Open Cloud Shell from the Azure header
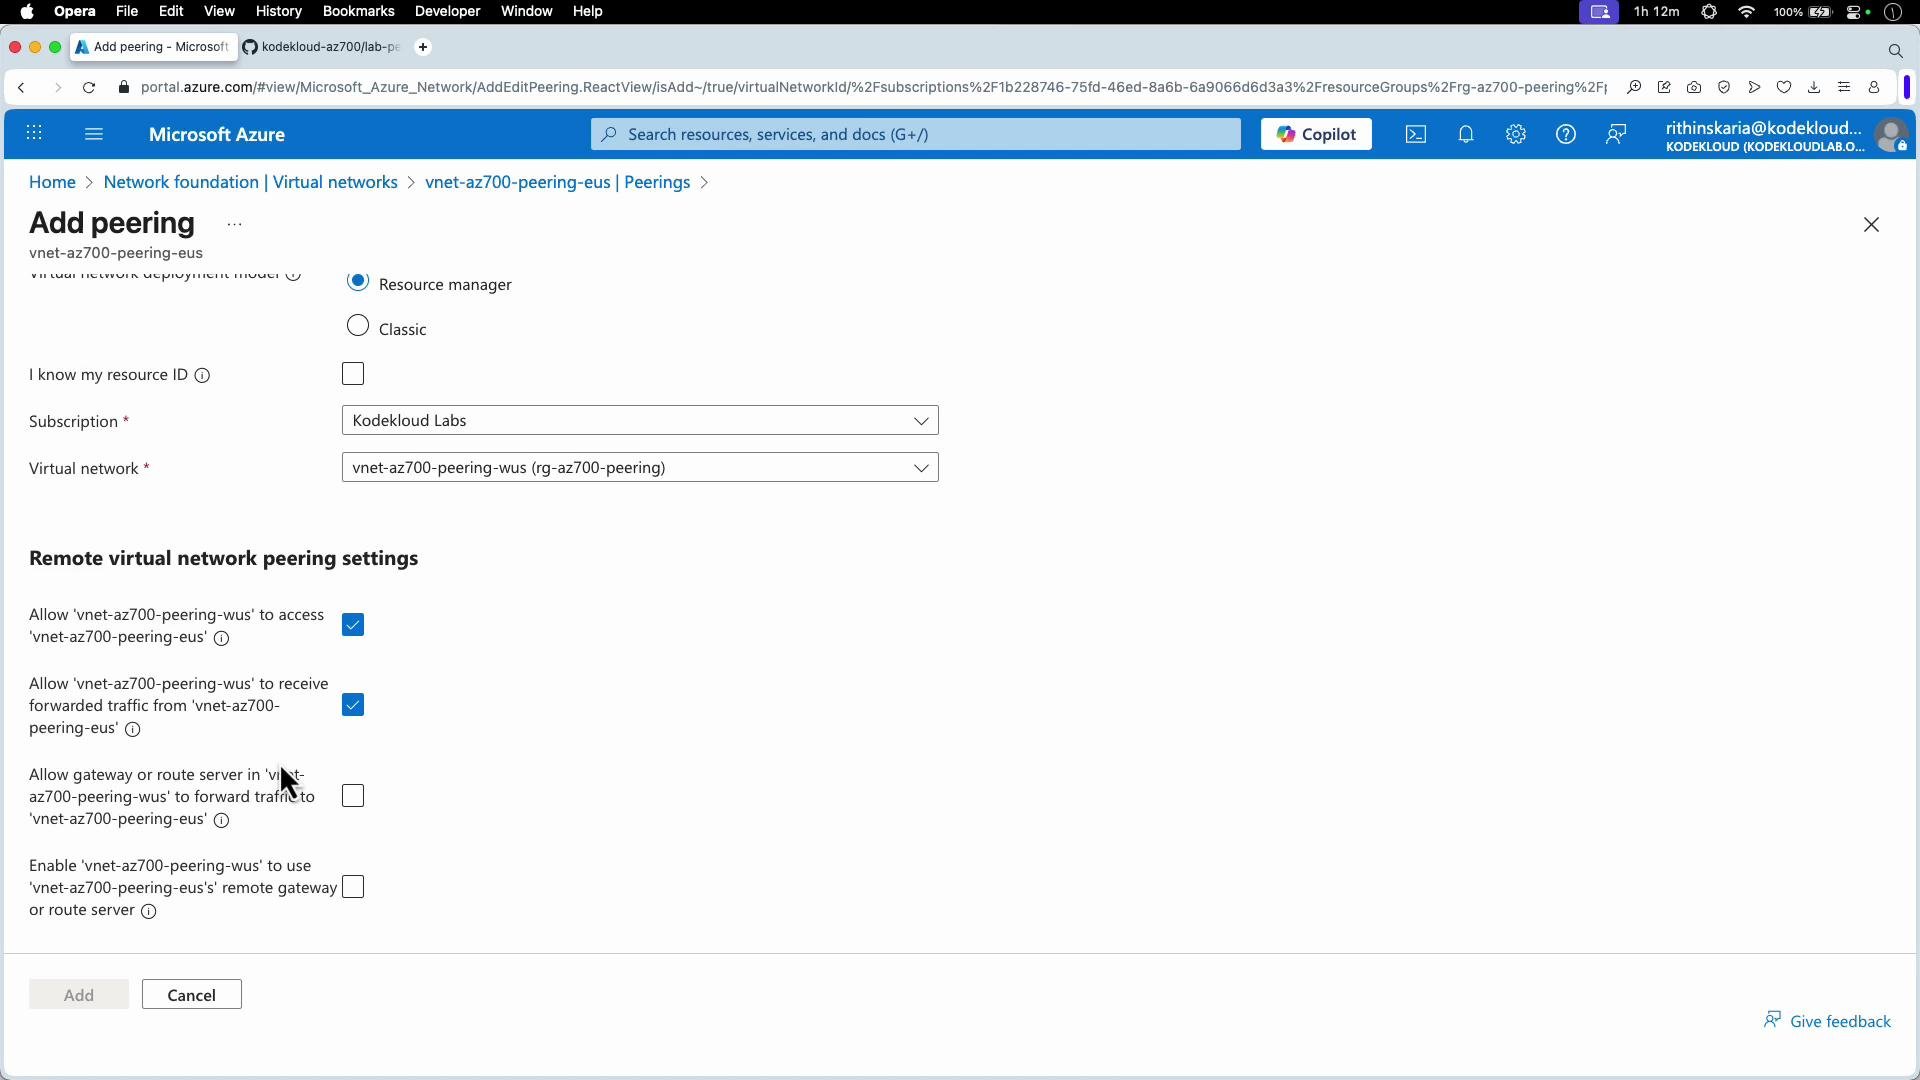The image size is (1920, 1080). click(x=1416, y=134)
